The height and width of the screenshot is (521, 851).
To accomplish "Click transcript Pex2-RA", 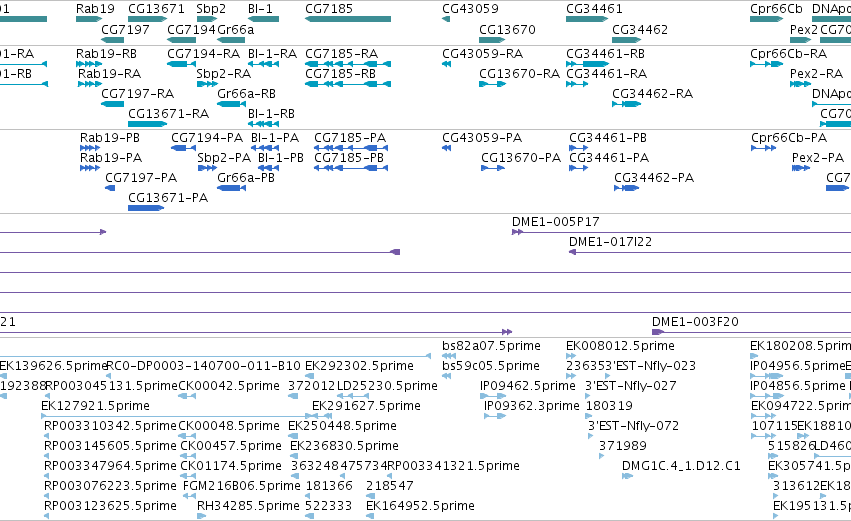I will 800,84.
